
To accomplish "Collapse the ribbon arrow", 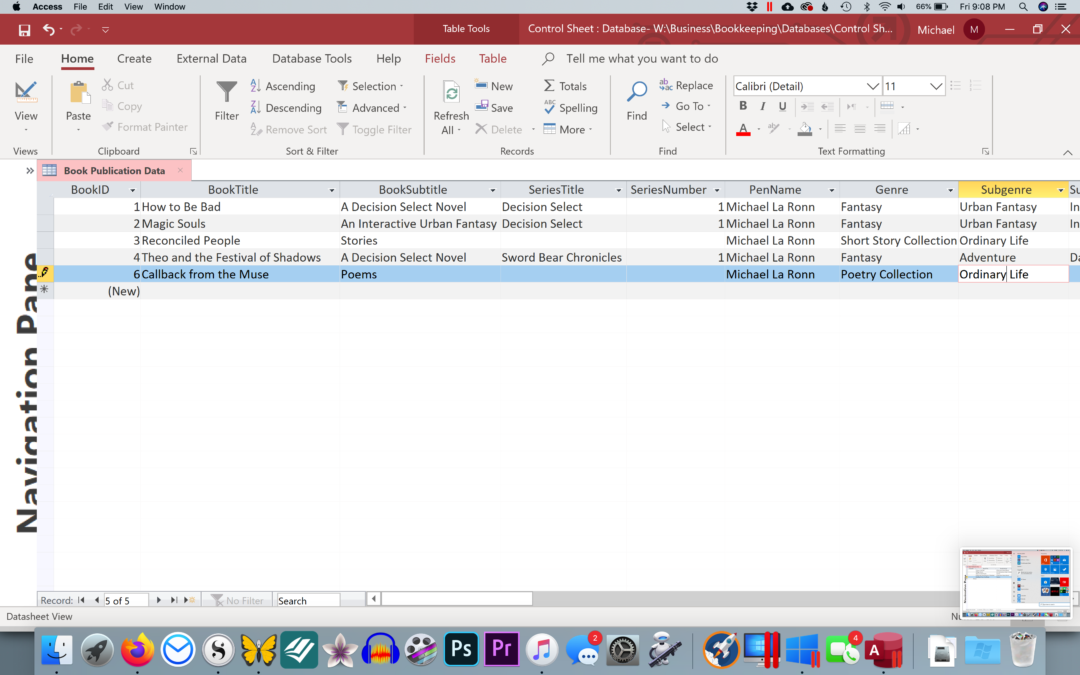I will 1067,152.
